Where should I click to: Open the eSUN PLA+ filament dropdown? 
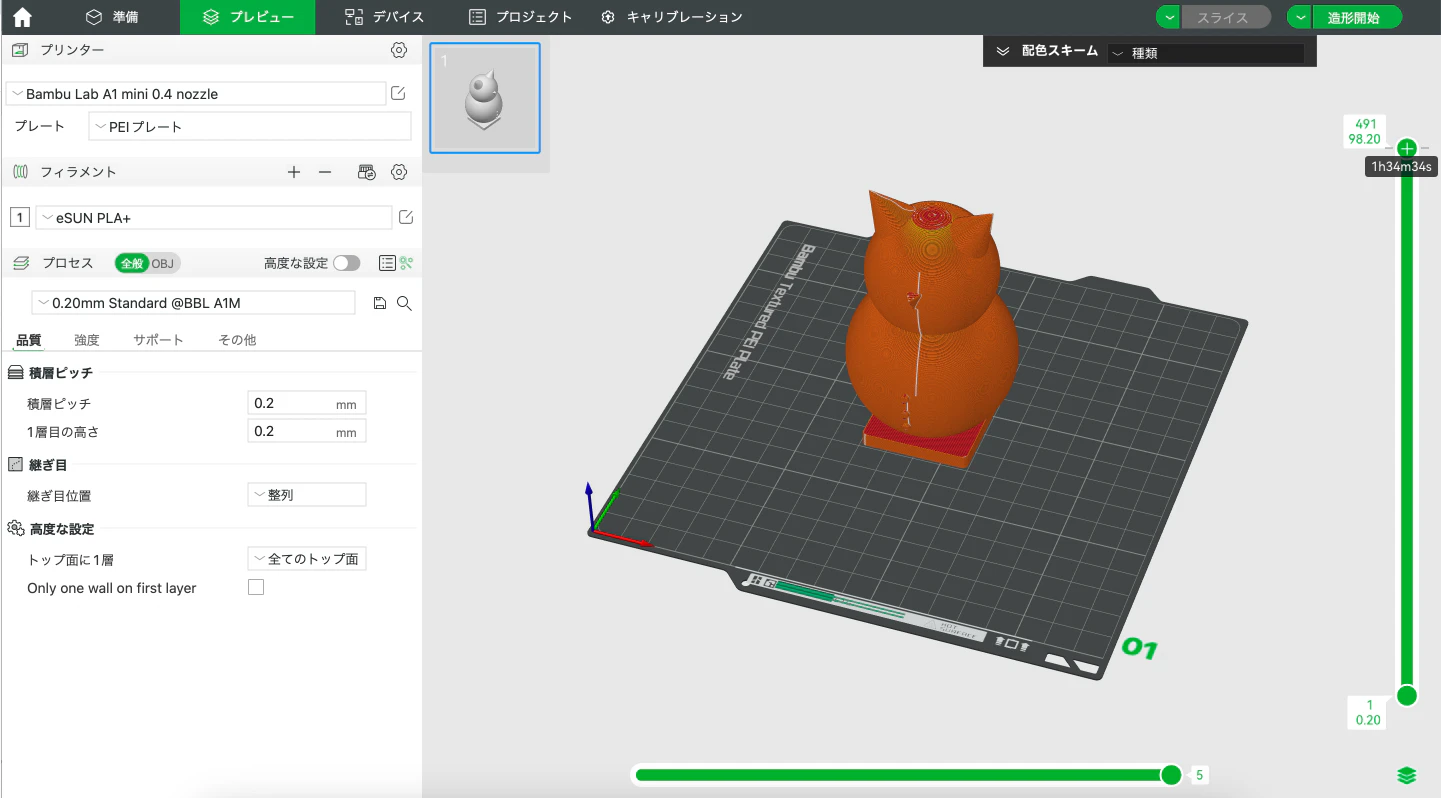(214, 217)
